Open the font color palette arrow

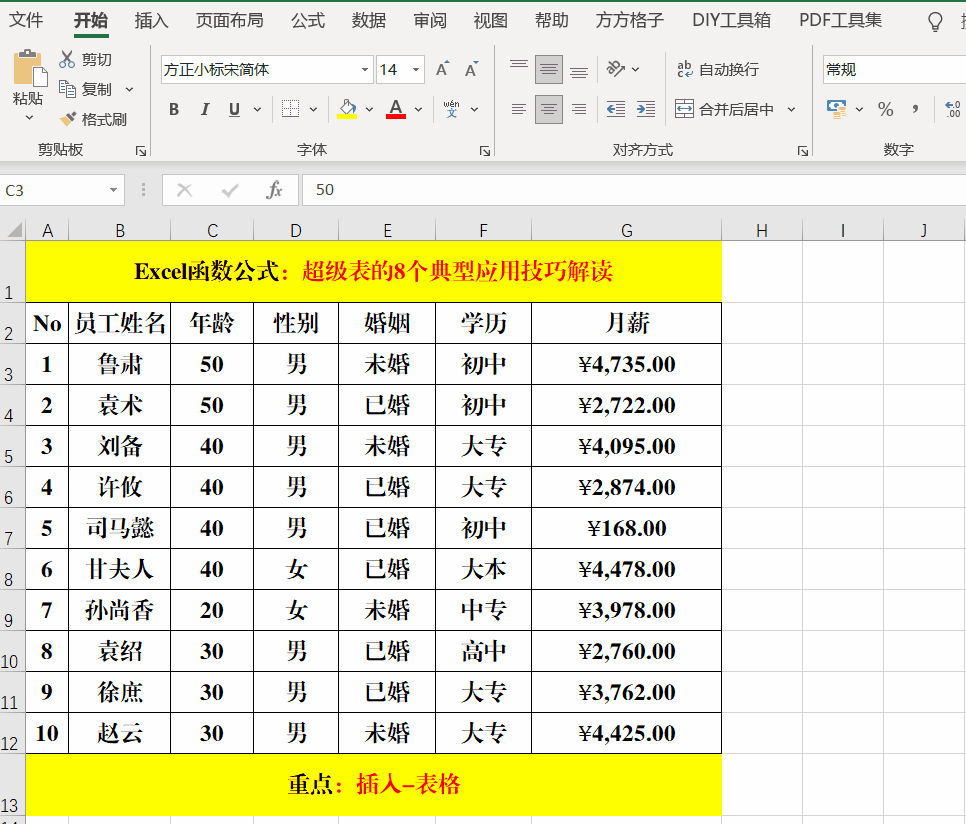pos(418,109)
